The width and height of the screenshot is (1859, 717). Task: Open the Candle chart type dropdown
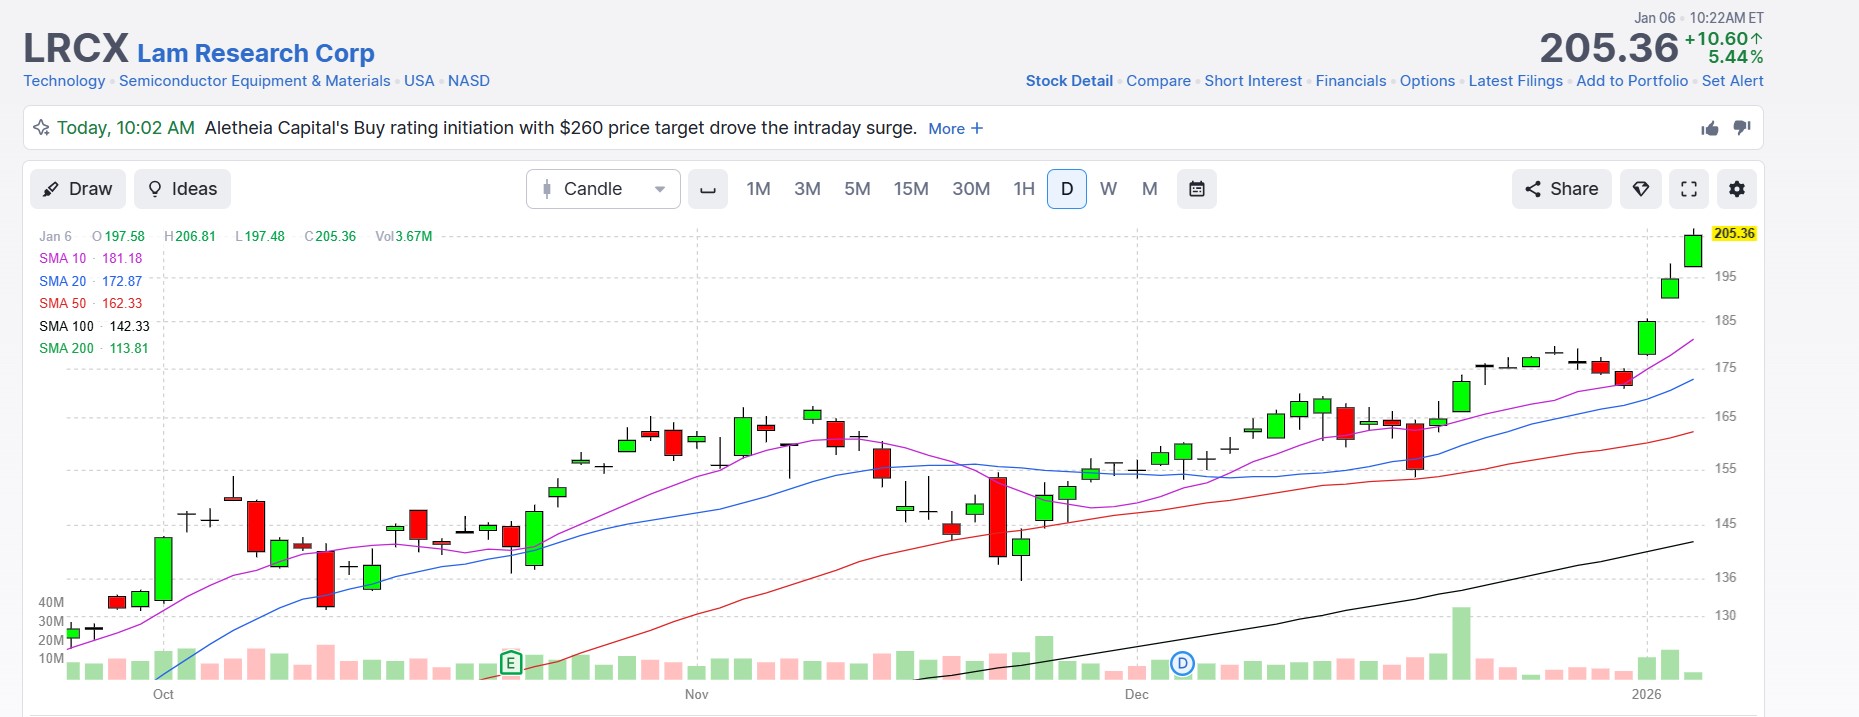click(603, 189)
